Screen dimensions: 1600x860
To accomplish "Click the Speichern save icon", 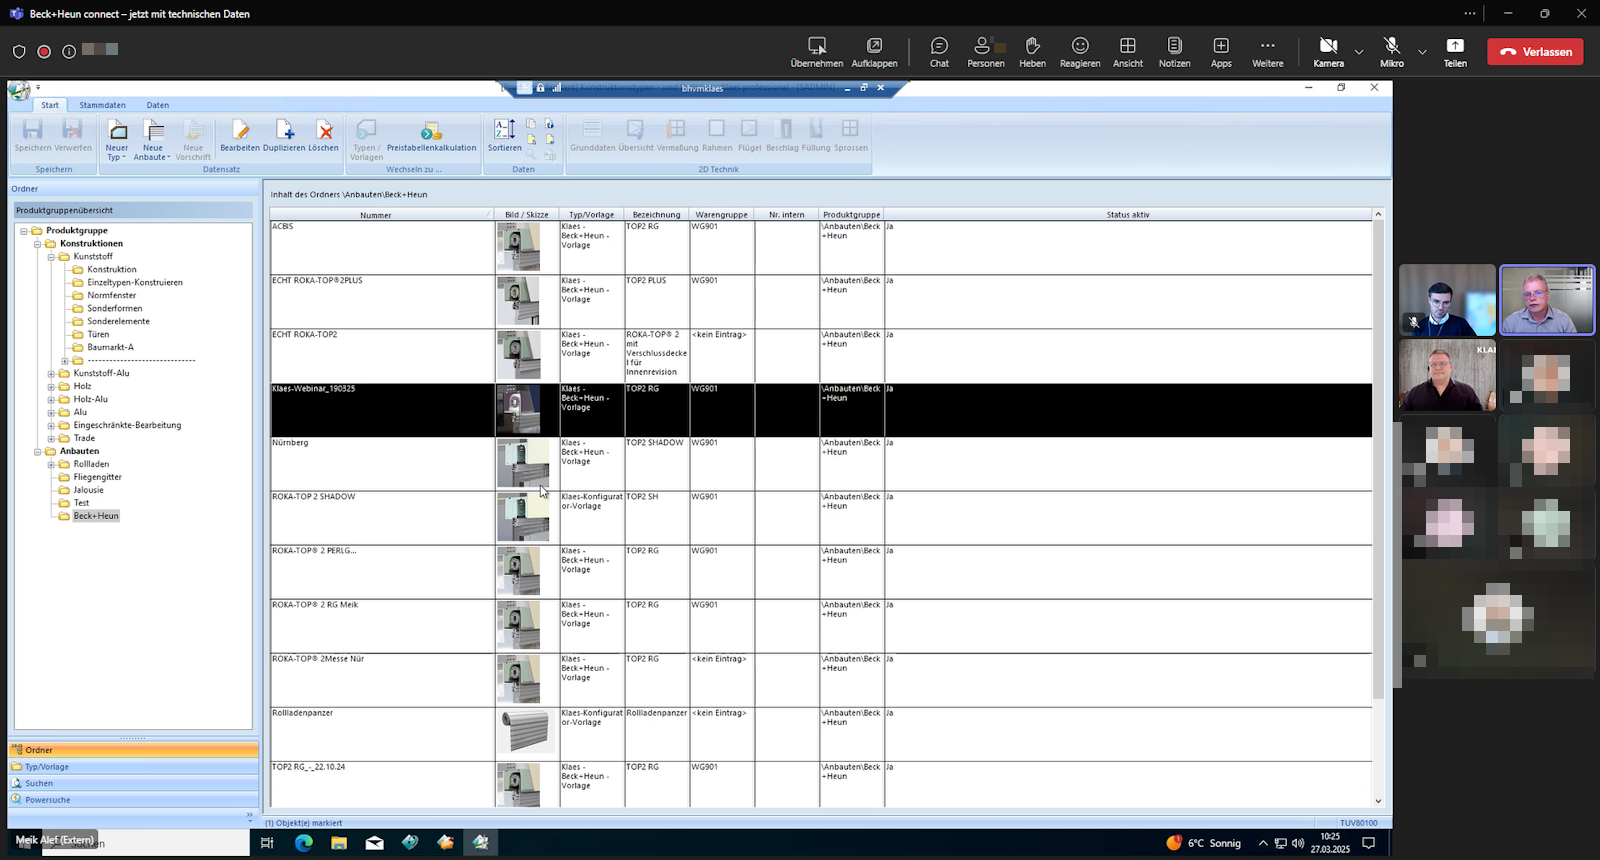I will 33,130.
